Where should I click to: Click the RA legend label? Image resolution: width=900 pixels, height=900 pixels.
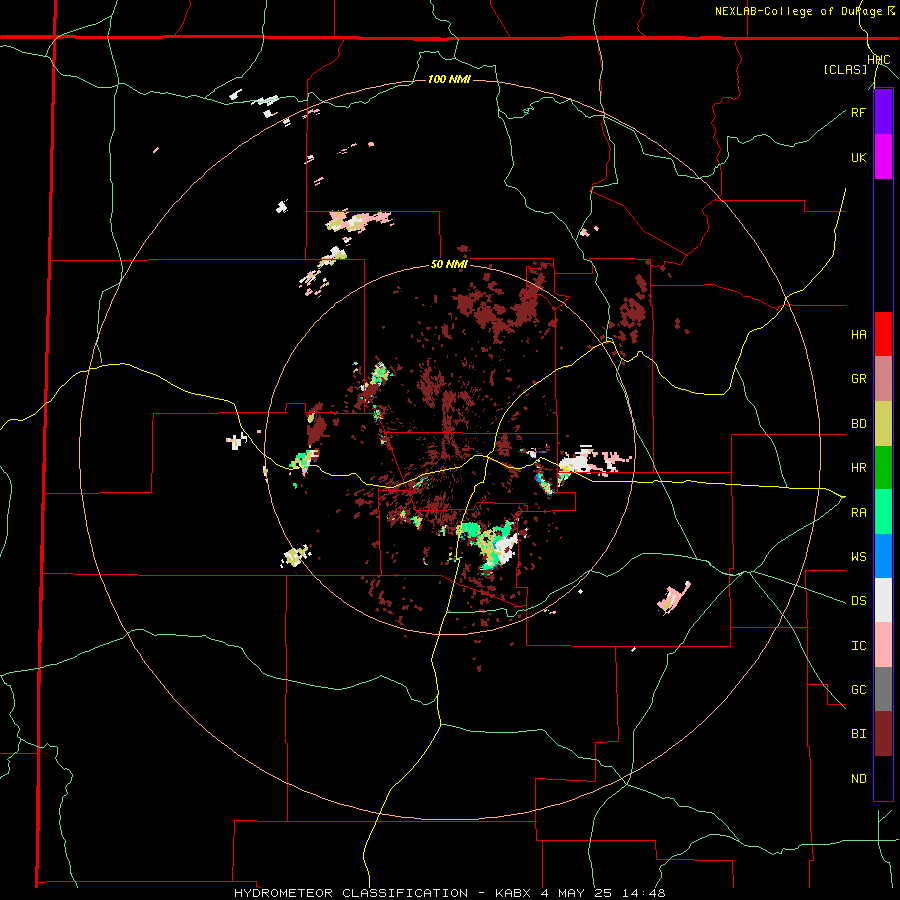(858, 513)
